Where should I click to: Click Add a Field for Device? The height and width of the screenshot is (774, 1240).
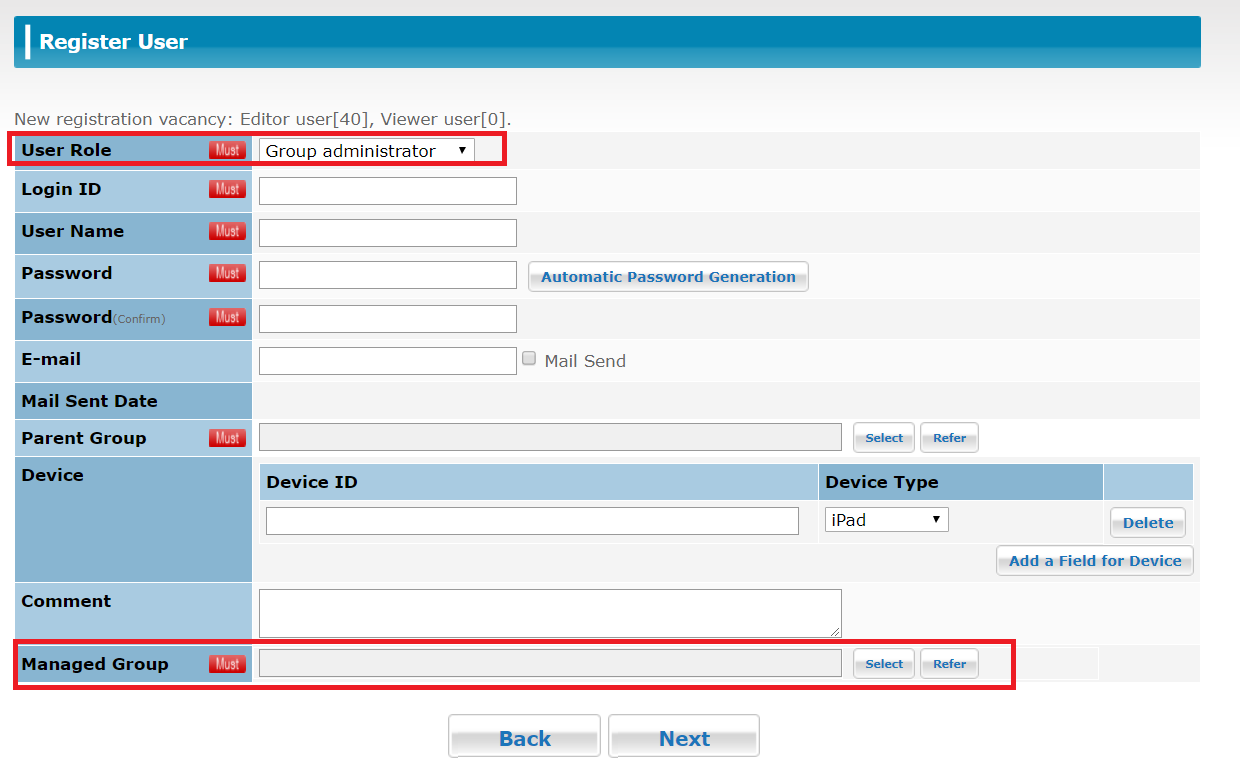pyautogui.click(x=1094, y=561)
